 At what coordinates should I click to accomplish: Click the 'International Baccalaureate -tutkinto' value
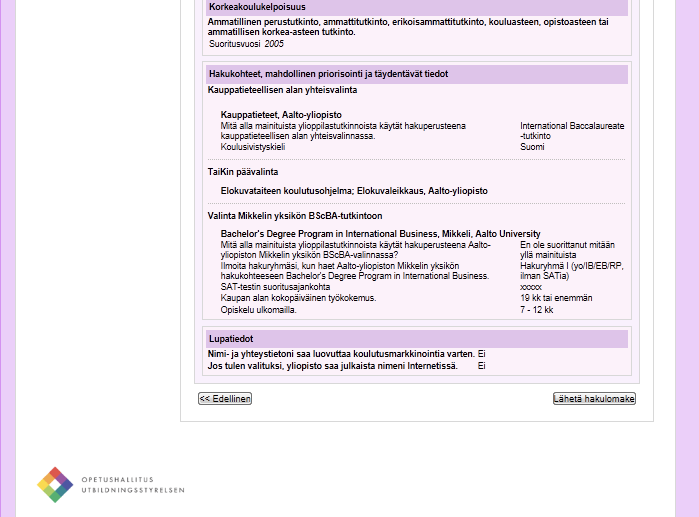click(x=572, y=131)
